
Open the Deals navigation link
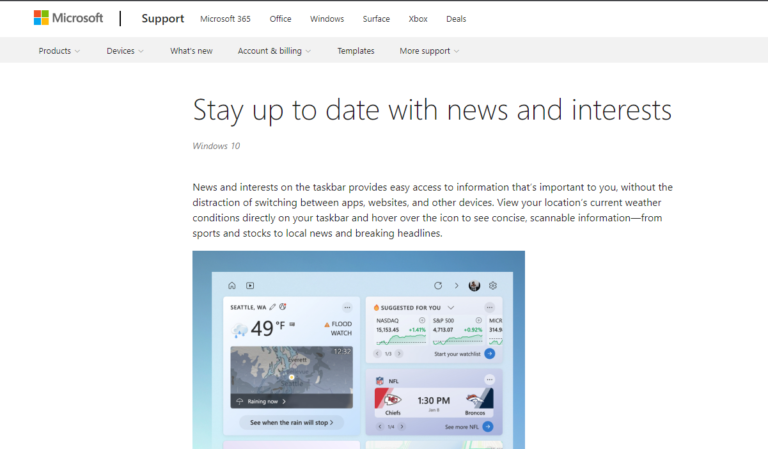tap(456, 19)
